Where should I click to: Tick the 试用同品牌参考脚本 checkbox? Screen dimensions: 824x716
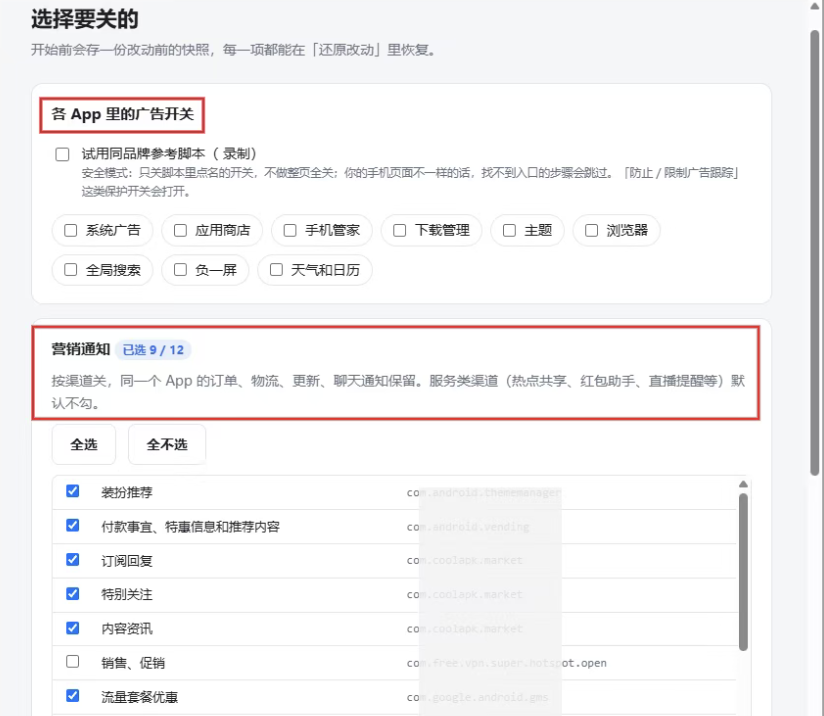pos(62,155)
